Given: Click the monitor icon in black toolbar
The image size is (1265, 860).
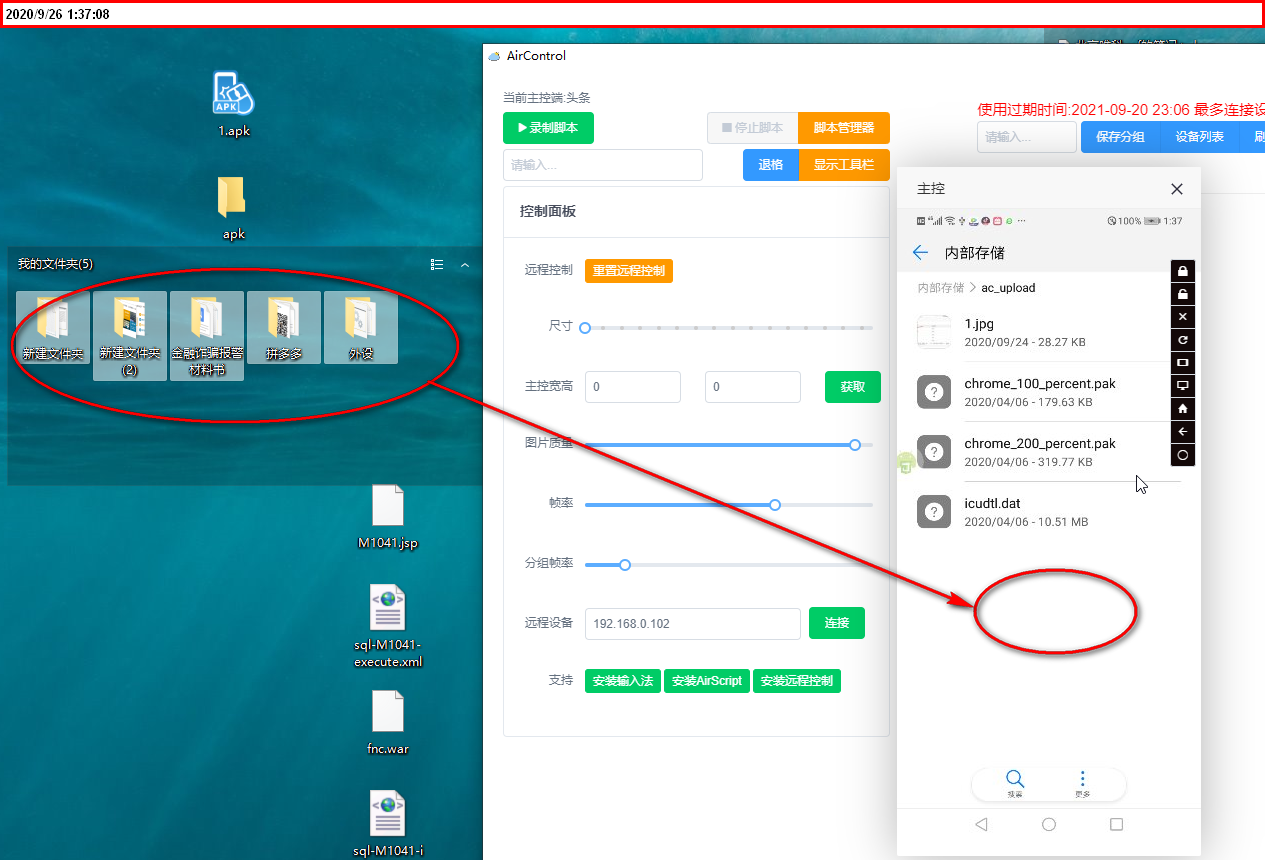Looking at the screenshot, I should click(1183, 386).
